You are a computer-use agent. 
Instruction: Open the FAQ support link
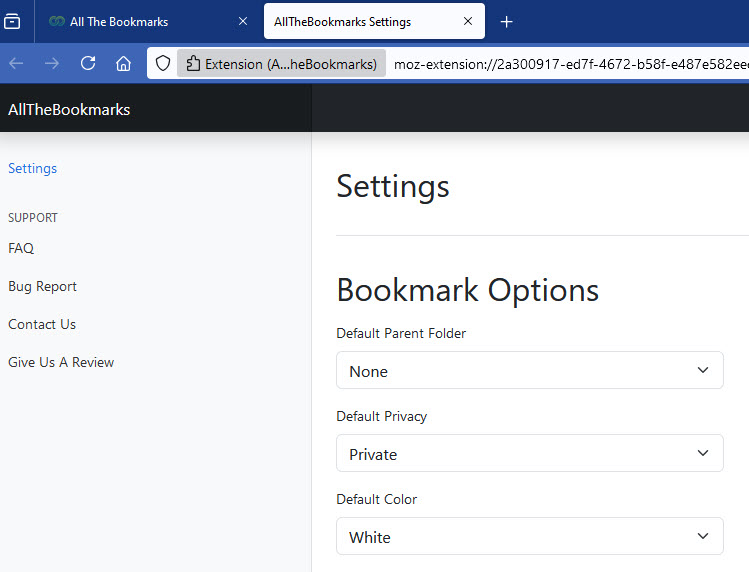pyautogui.click(x=21, y=248)
